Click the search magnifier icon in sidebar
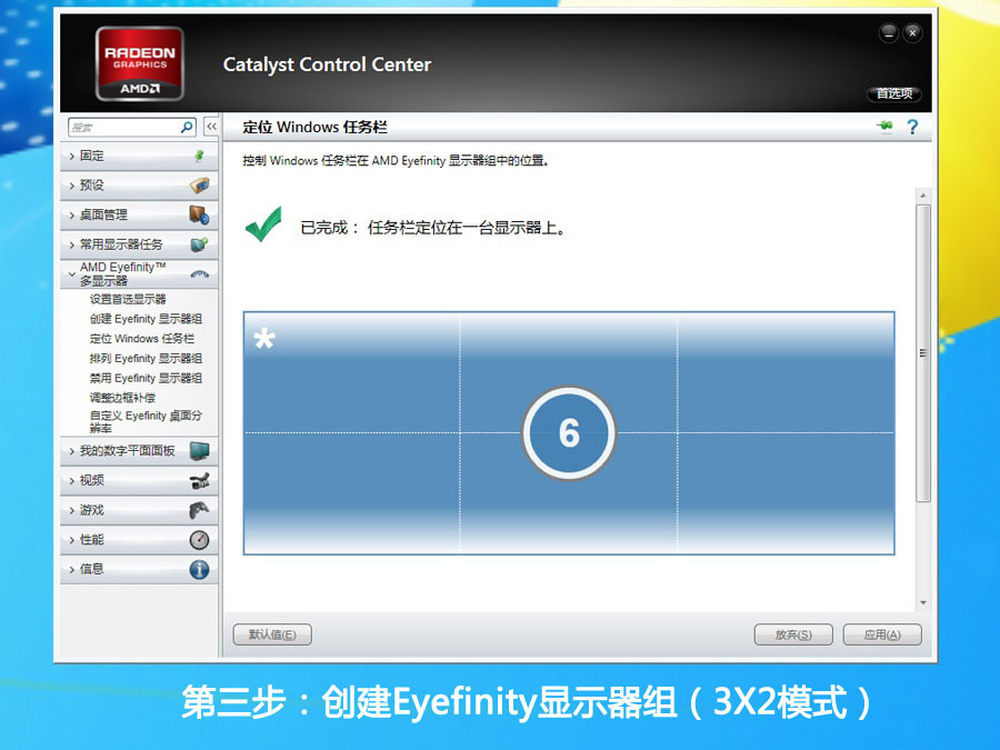Screen dimensions: 1000x750 [187, 127]
